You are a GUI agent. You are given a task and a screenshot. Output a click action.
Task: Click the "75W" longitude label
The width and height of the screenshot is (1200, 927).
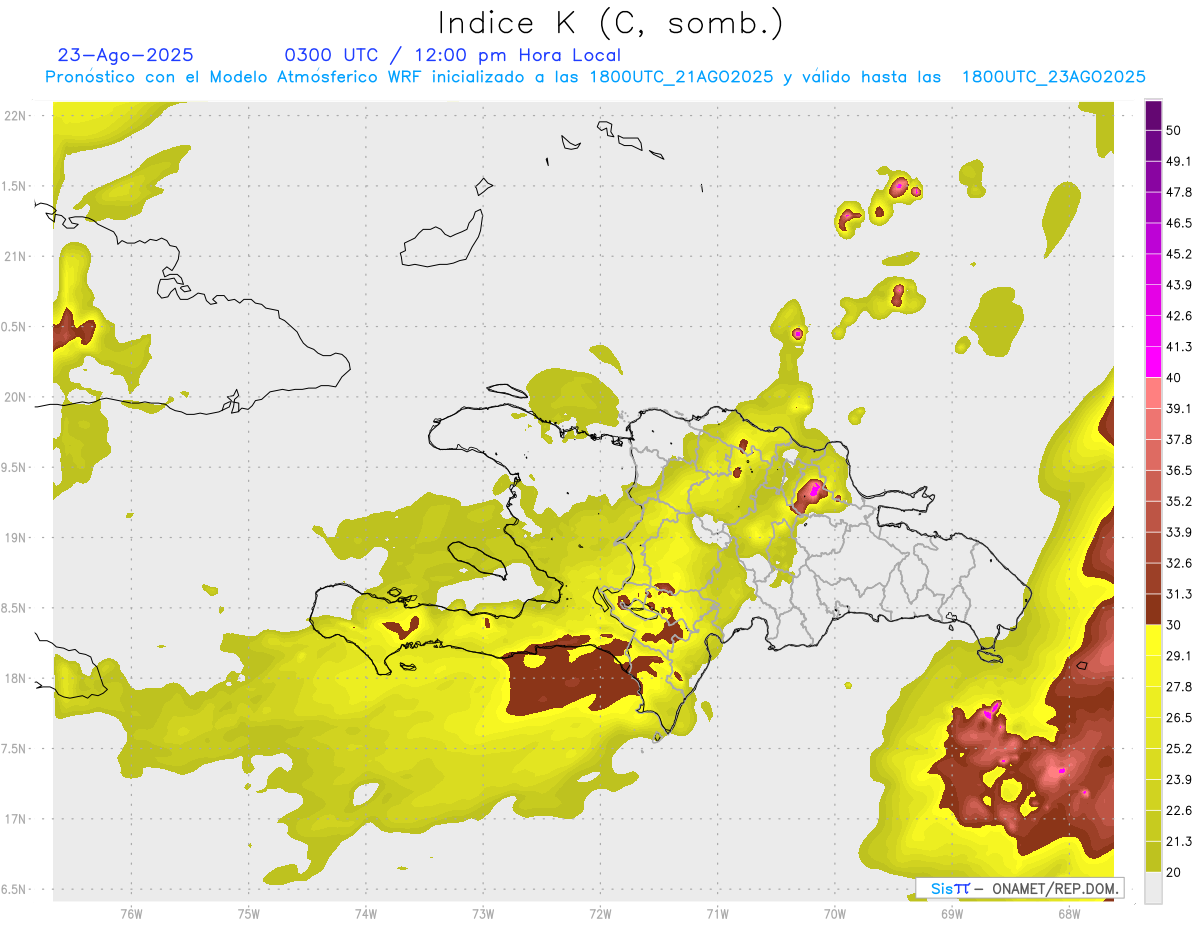[x=249, y=914]
